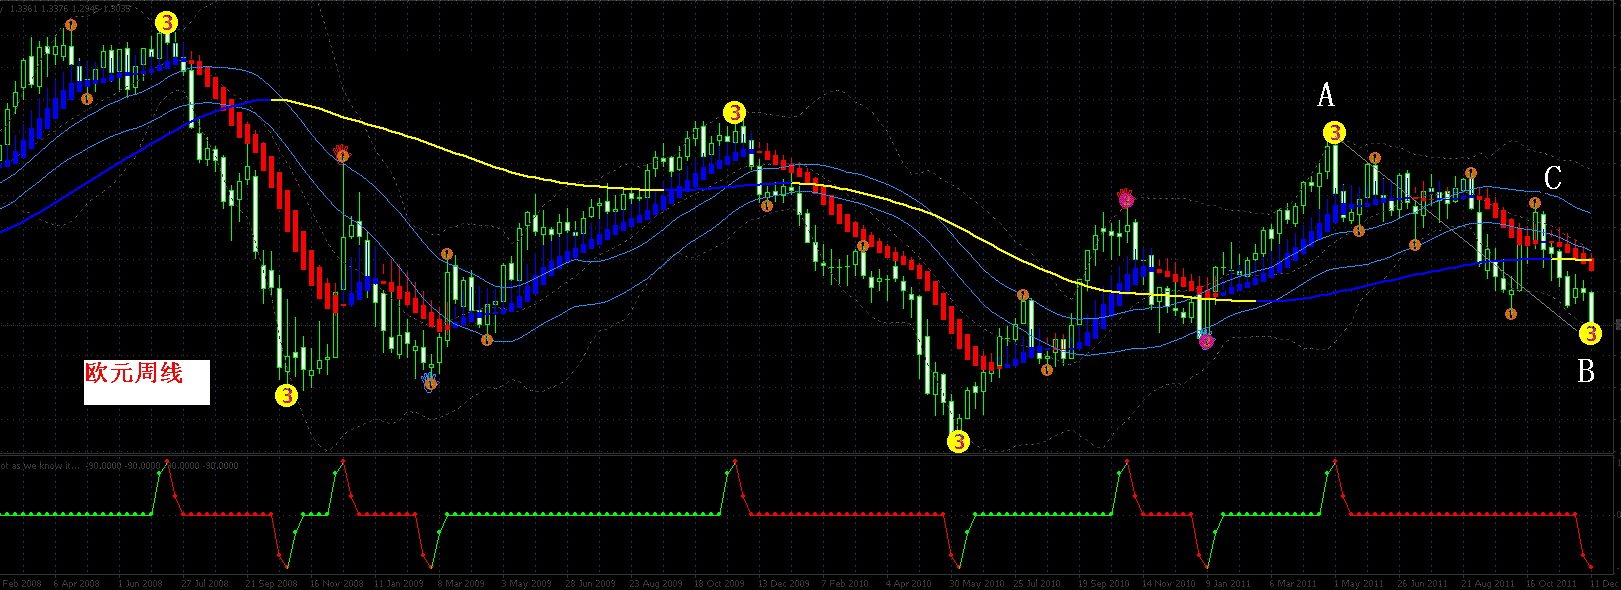Click the 16 Oct 2011 date label
Screen dimensions: 1621x590
[1551, 583]
